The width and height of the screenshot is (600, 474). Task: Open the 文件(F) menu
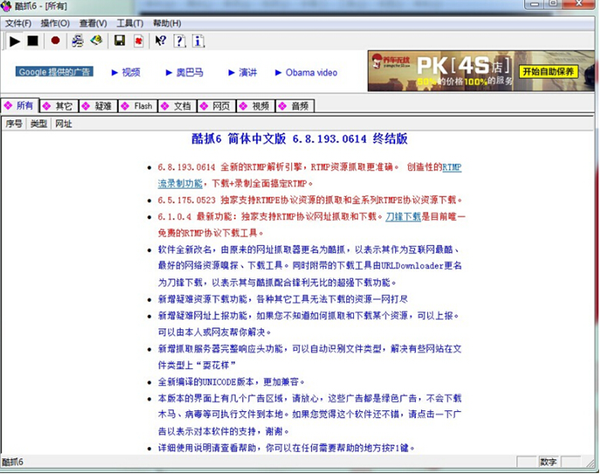(18, 24)
